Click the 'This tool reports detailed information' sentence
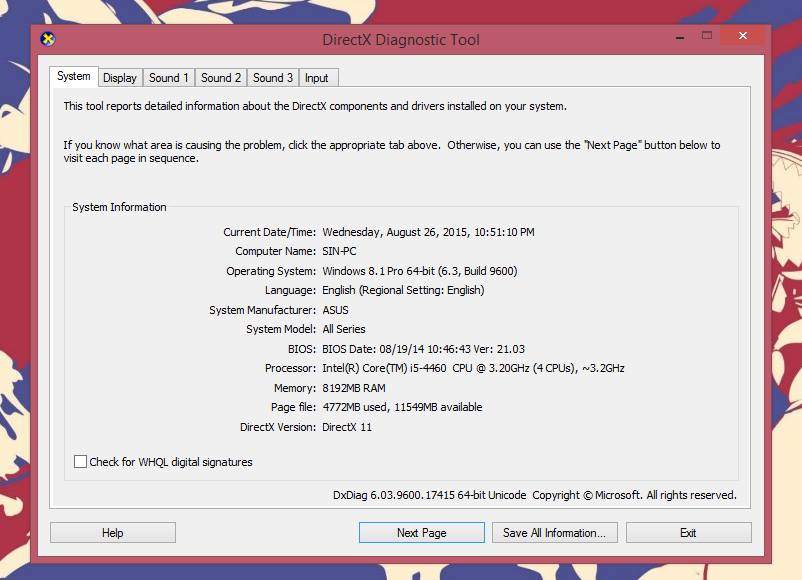802x580 pixels. click(x=315, y=106)
